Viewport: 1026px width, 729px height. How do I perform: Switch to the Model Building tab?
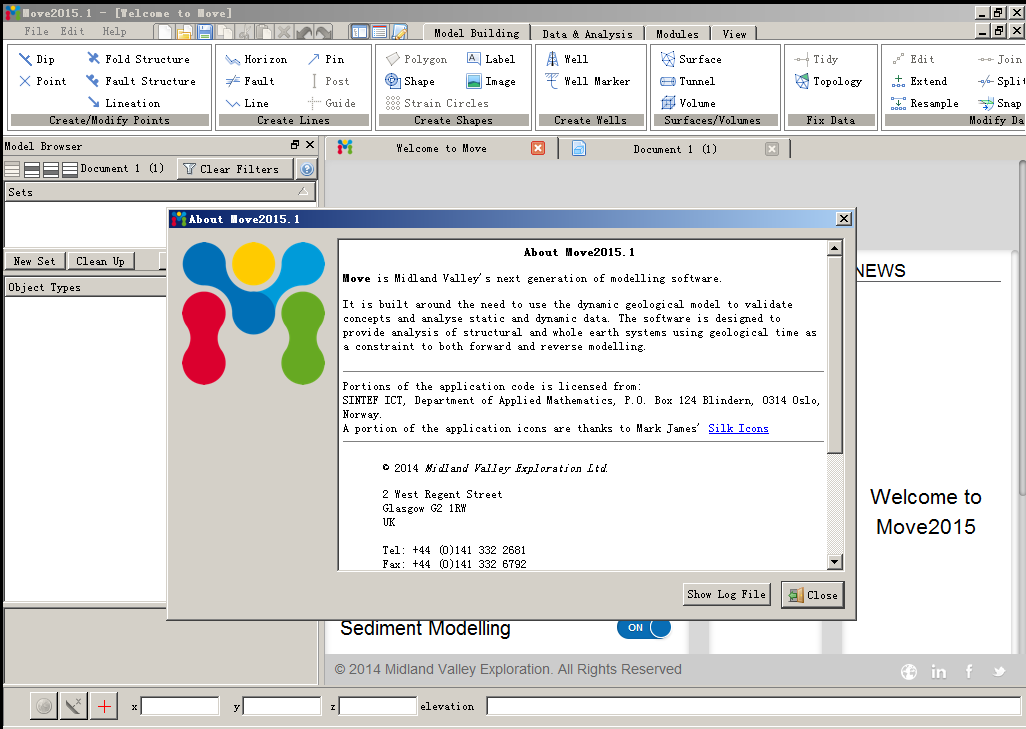coord(476,33)
